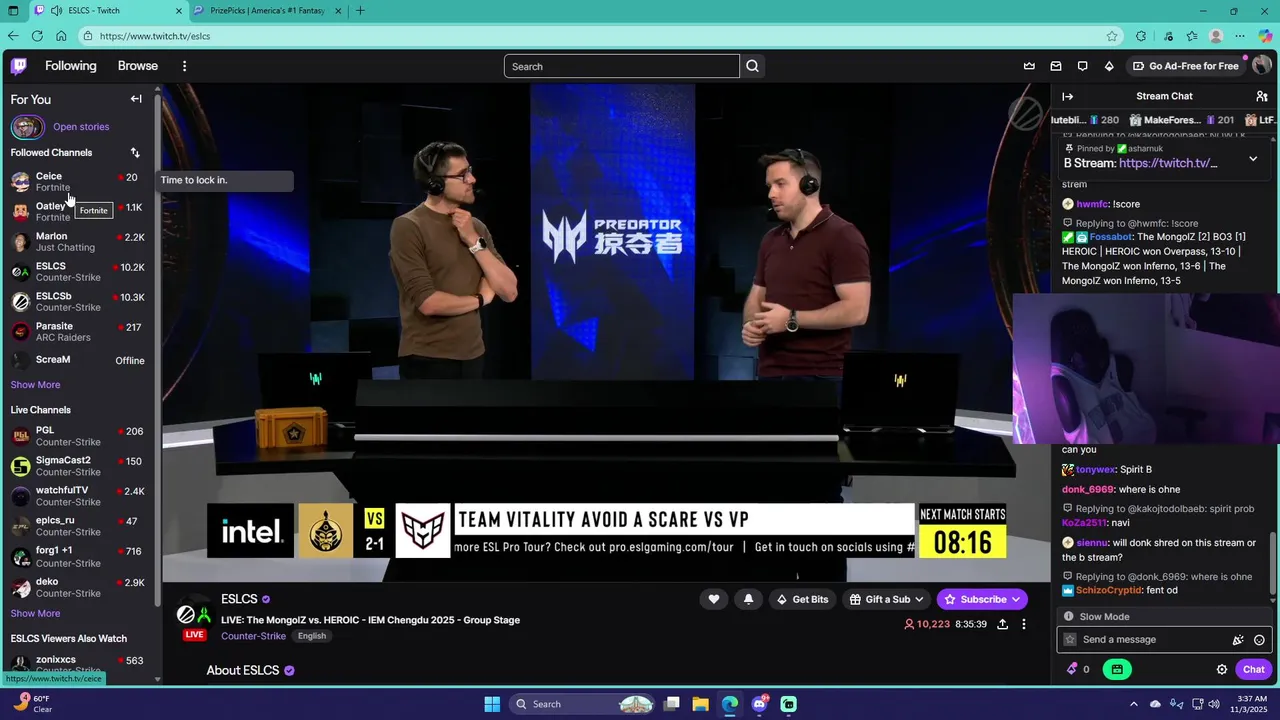This screenshot has height=720, width=1280.
Task: Collapse the Stream Chat panel
Action: pyautogui.click(x=1067, y=96)
